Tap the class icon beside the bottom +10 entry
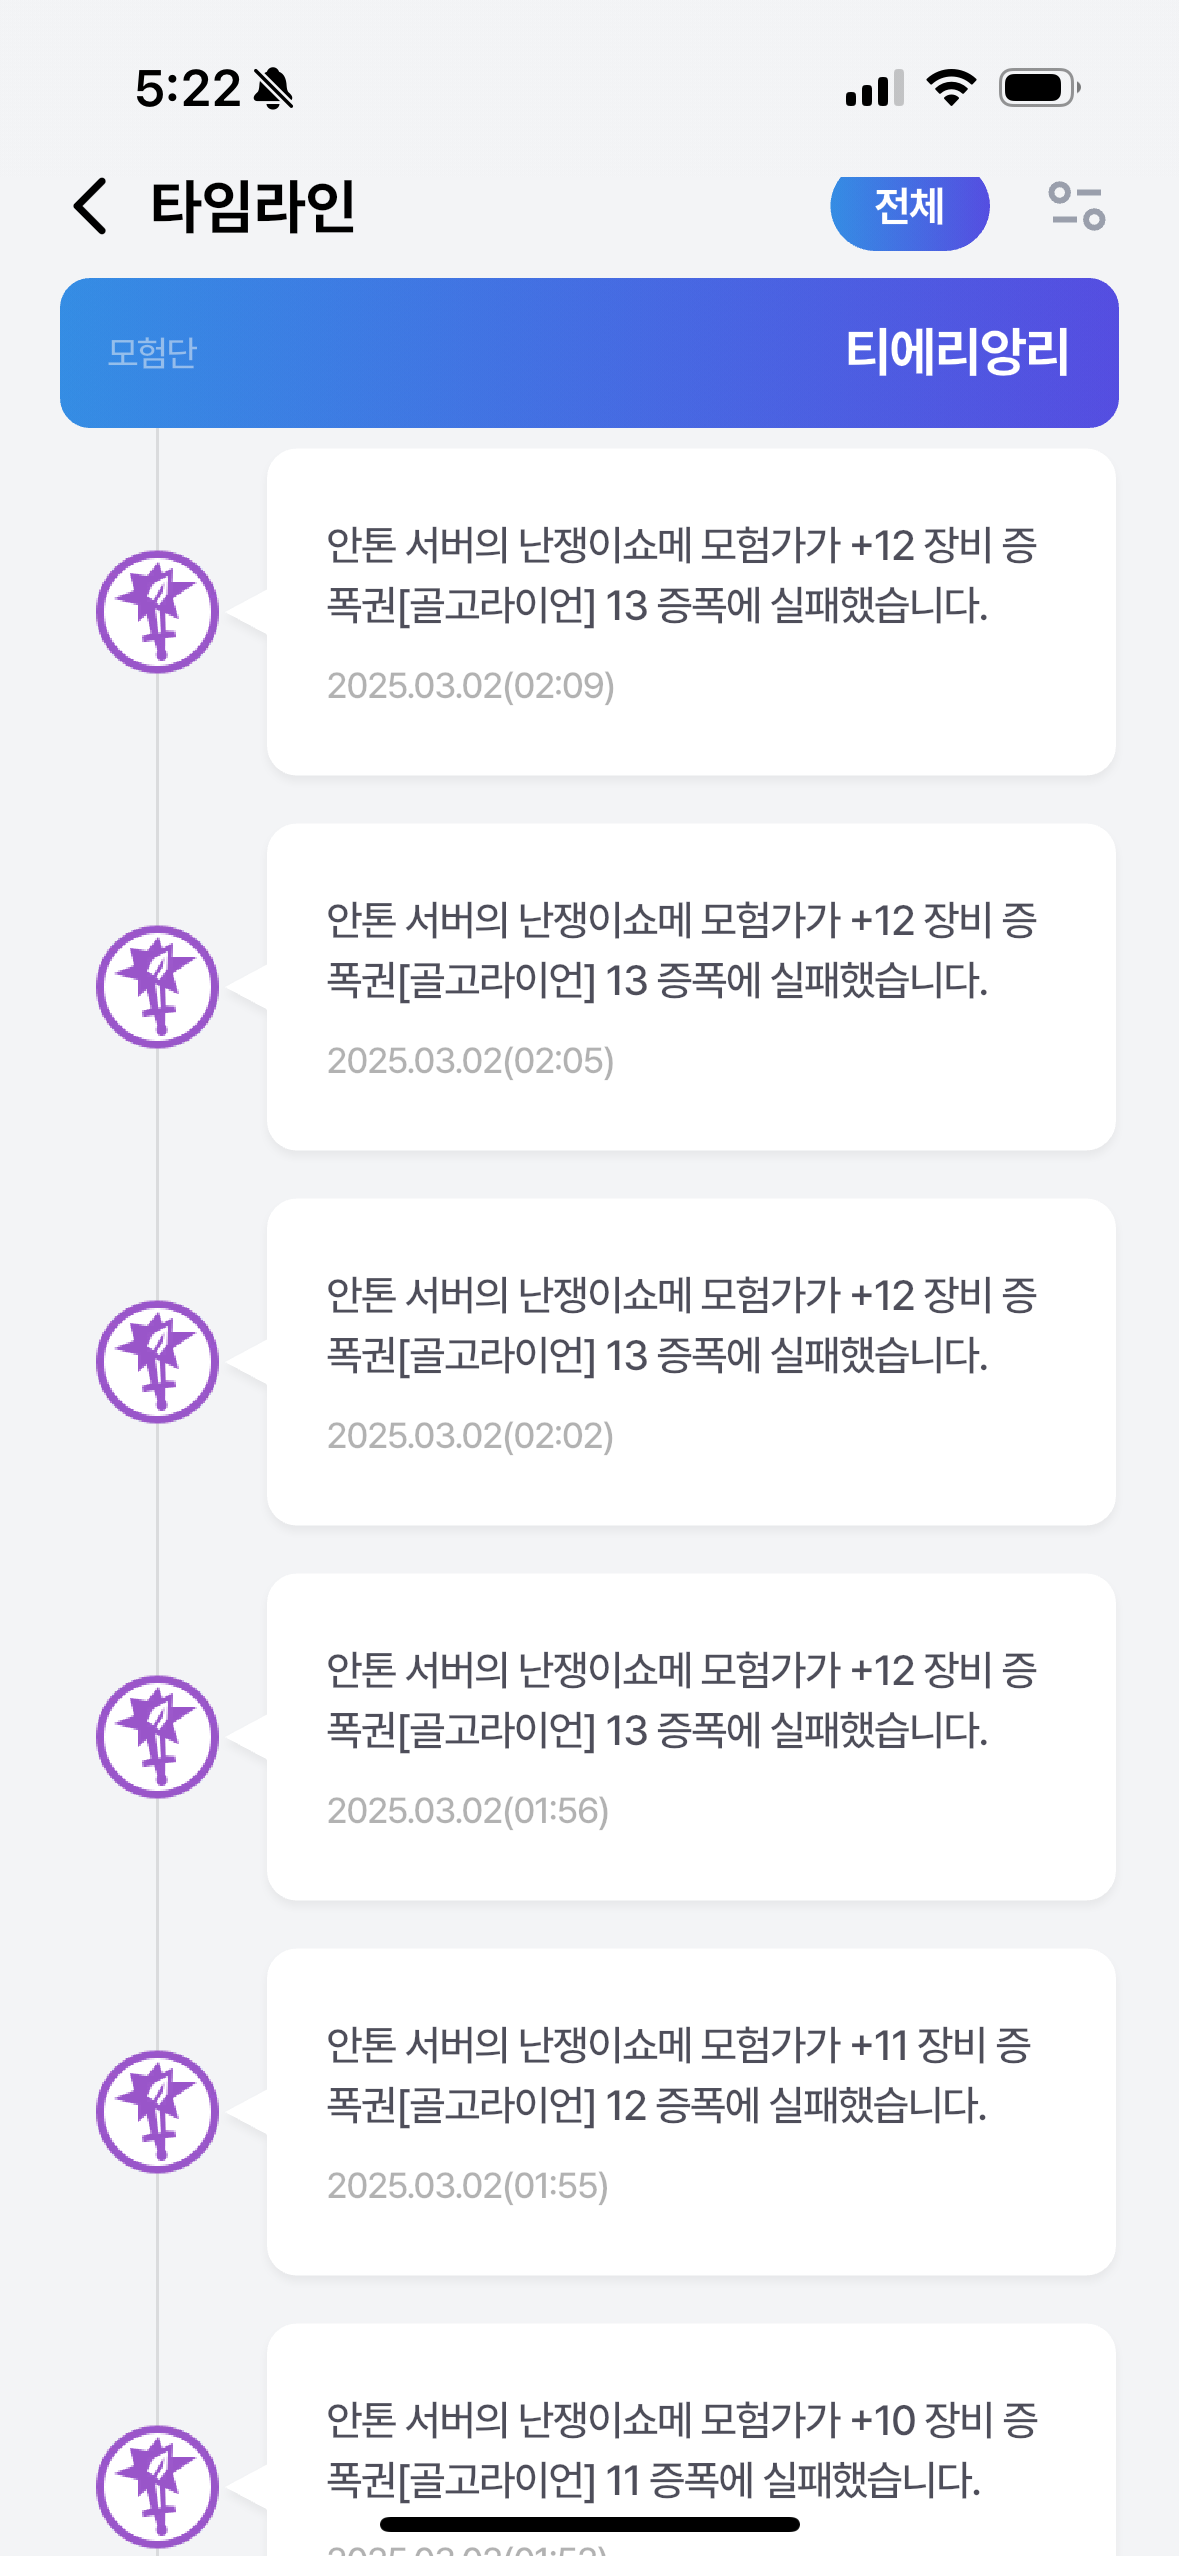Screen dimensions: 1179x2556 click(x=157, y=2486)
